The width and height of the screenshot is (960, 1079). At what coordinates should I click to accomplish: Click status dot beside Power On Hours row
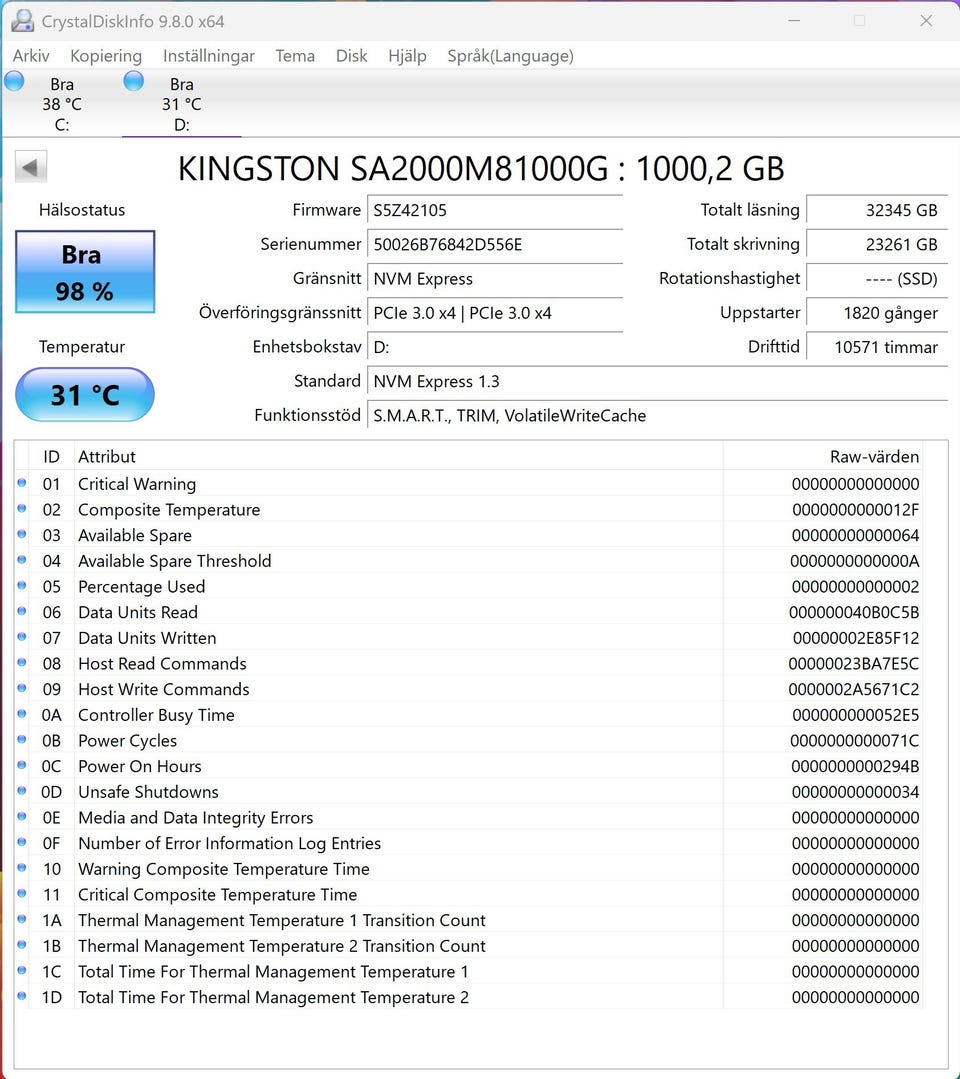coord(22,766)
